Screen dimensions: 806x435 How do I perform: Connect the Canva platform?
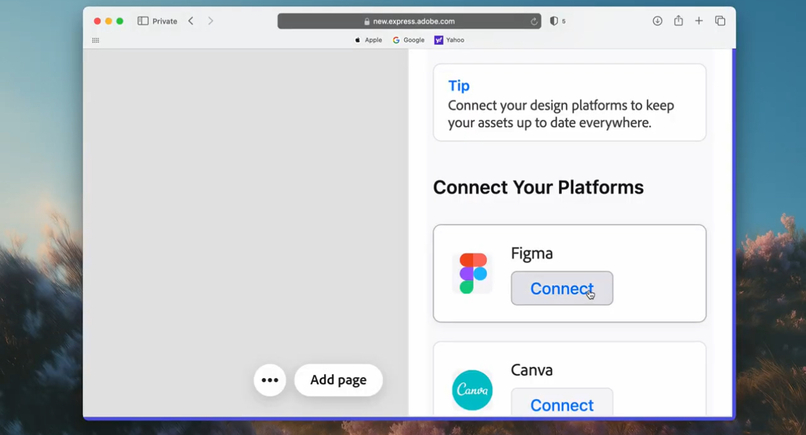coord(562,403)
